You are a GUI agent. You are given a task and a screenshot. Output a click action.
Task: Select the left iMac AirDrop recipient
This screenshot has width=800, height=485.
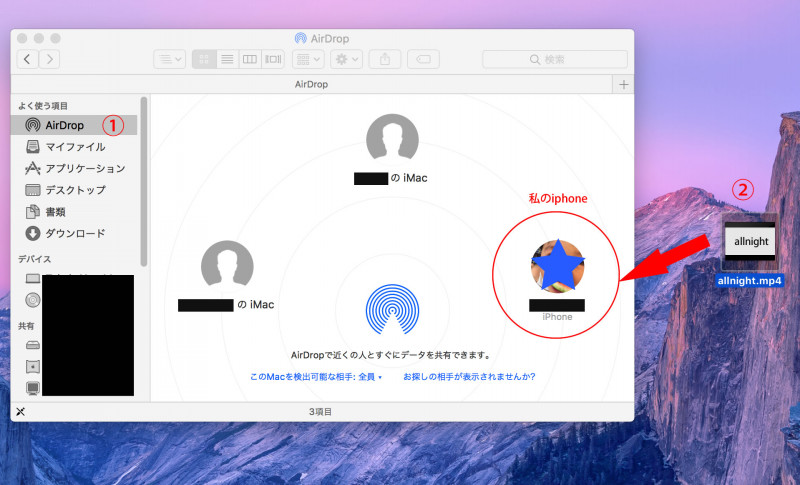227,266
